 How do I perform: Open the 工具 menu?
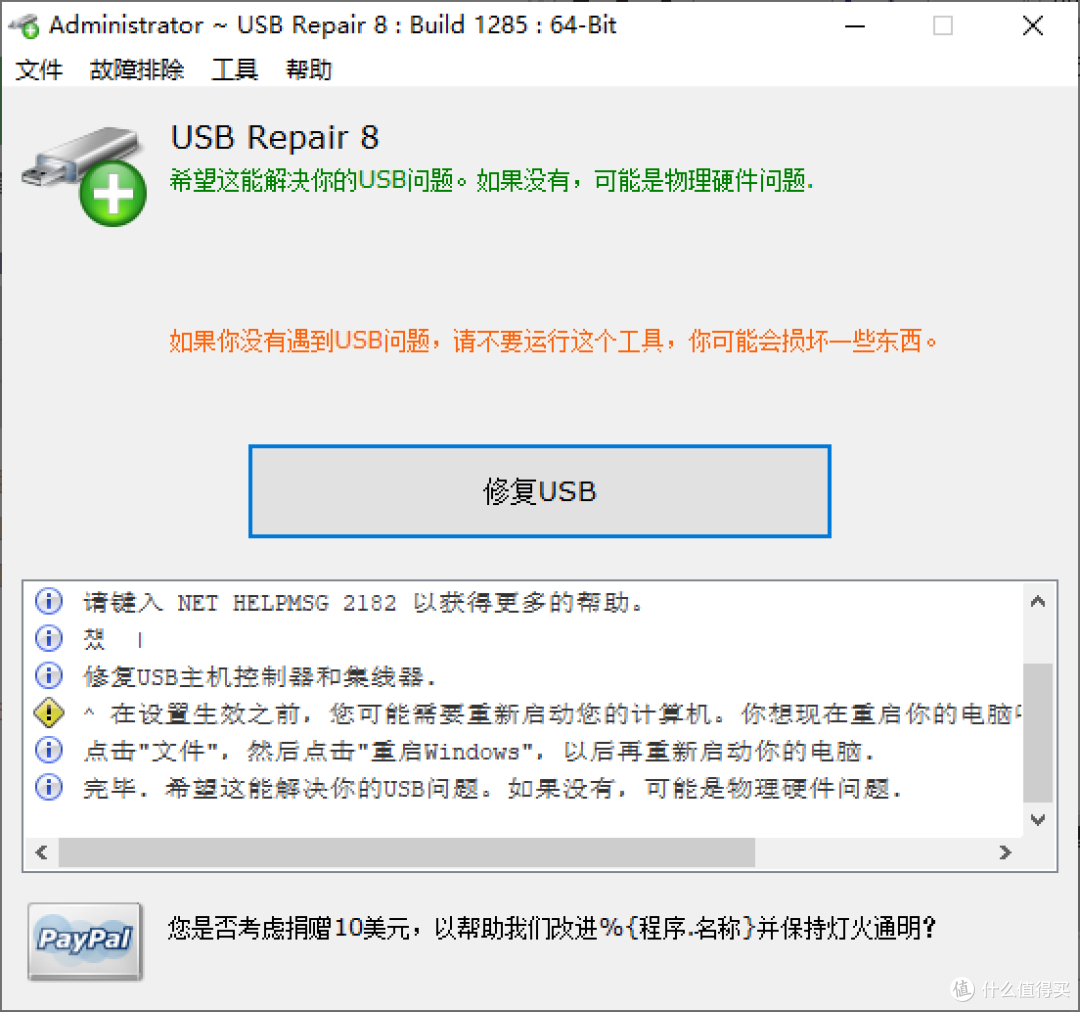[x=234, y=70]
